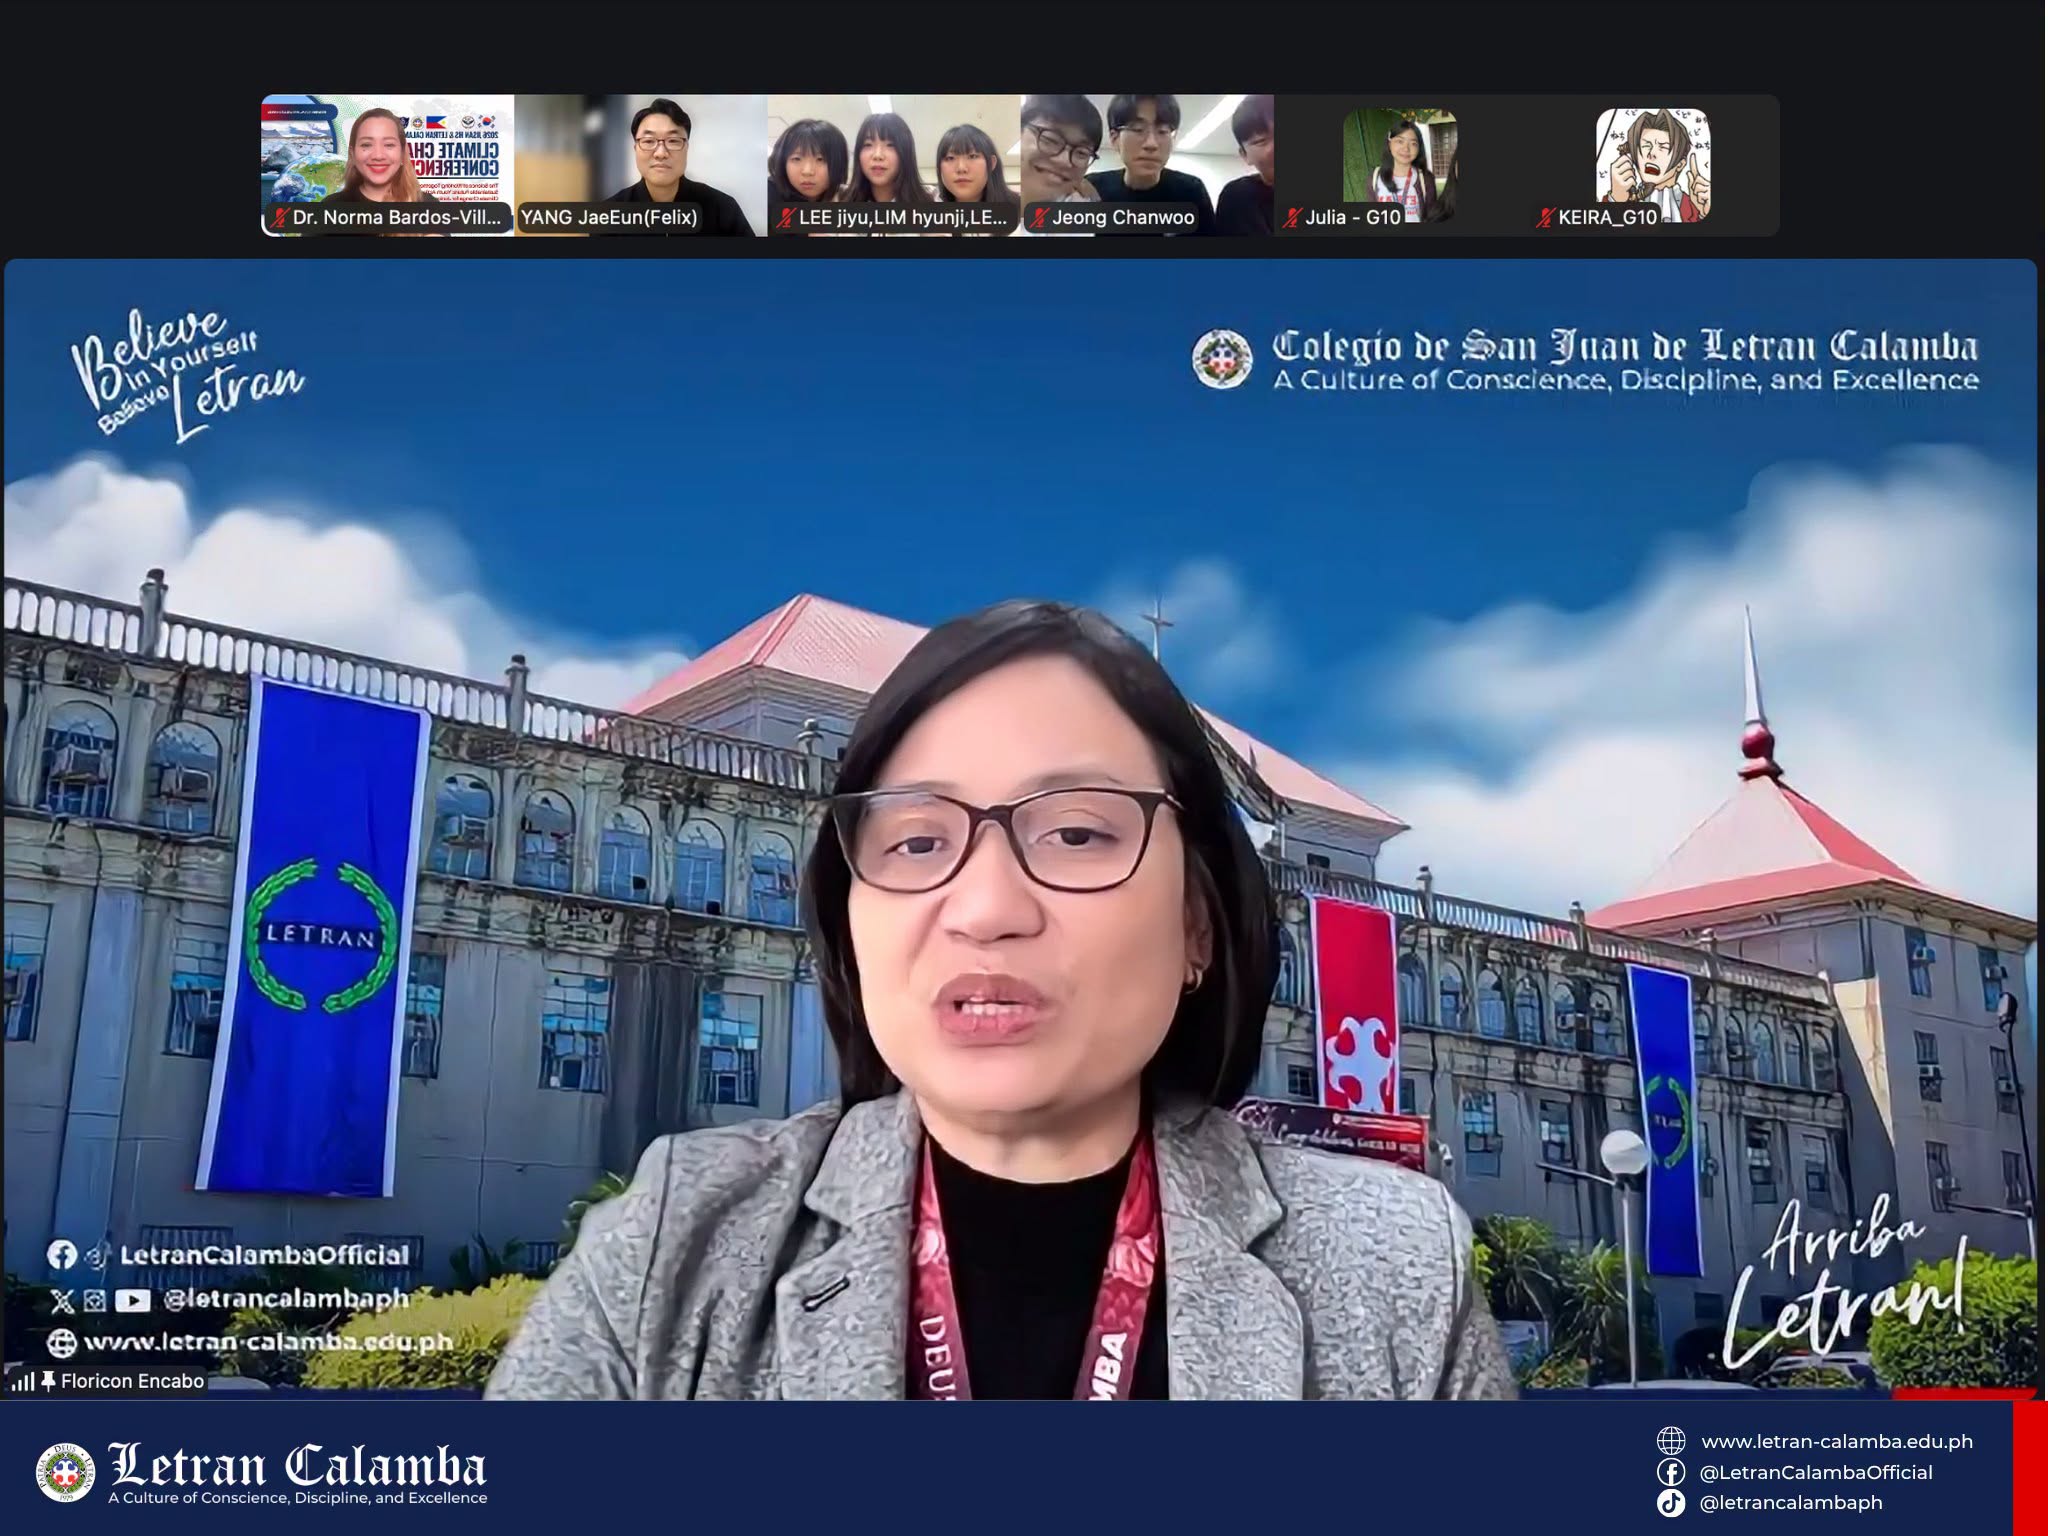Select KEIRA_G10 cartoon avatar thumbnail
Image resolution: width=2048 pixels, height=1536 pixels.
pyautogui.click(x=1653, y=165)
